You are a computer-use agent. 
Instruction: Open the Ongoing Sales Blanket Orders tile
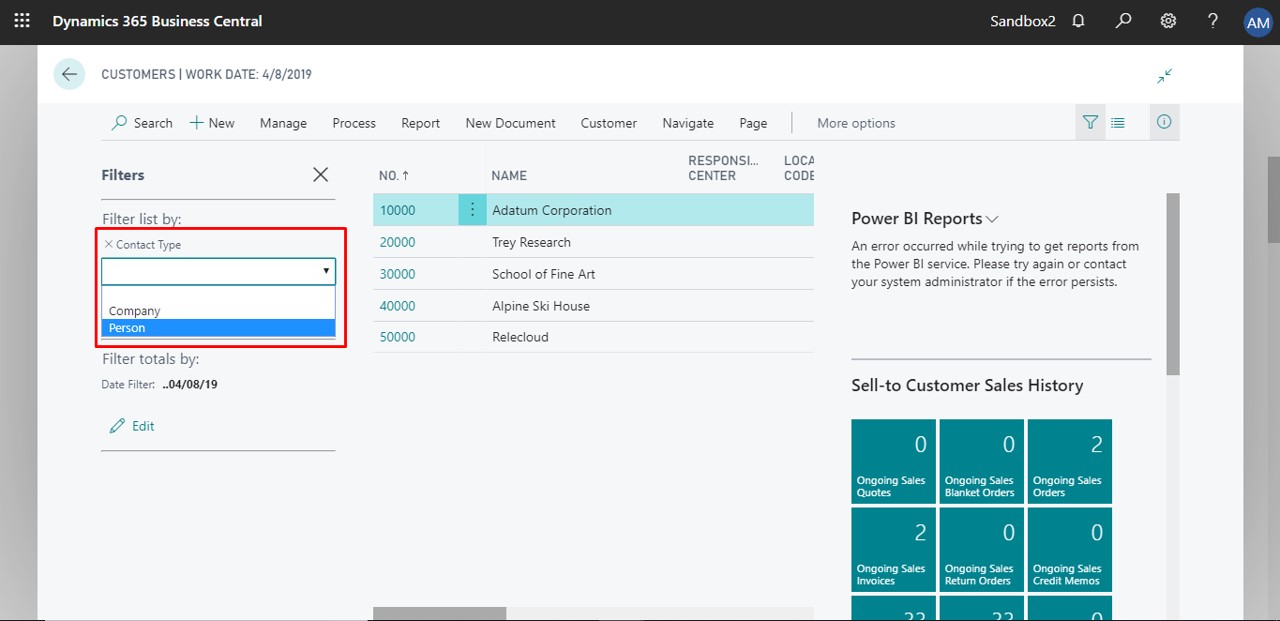[x=981, y=461]
